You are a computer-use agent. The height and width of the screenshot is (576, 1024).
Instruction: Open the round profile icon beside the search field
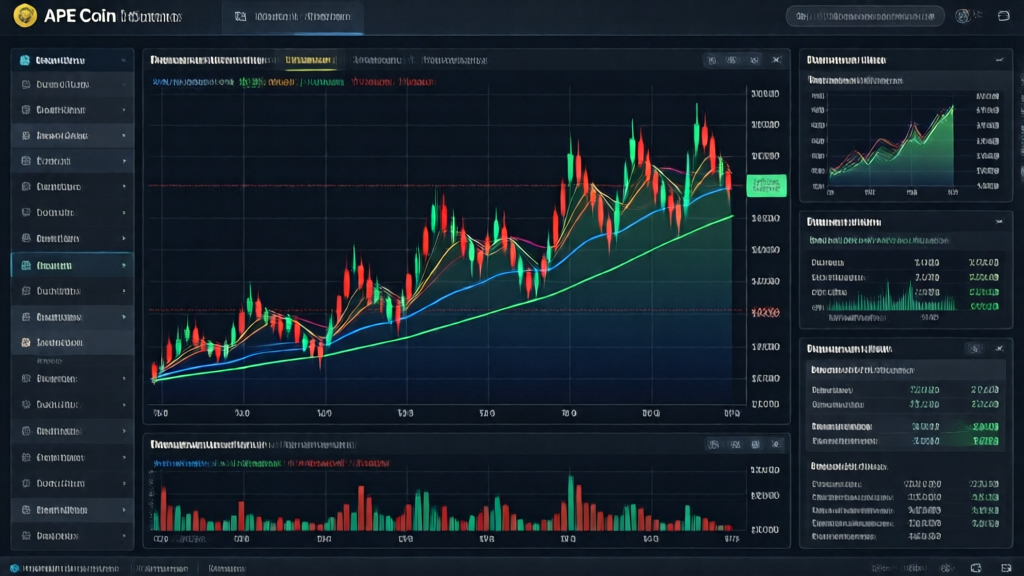[962, 16]
